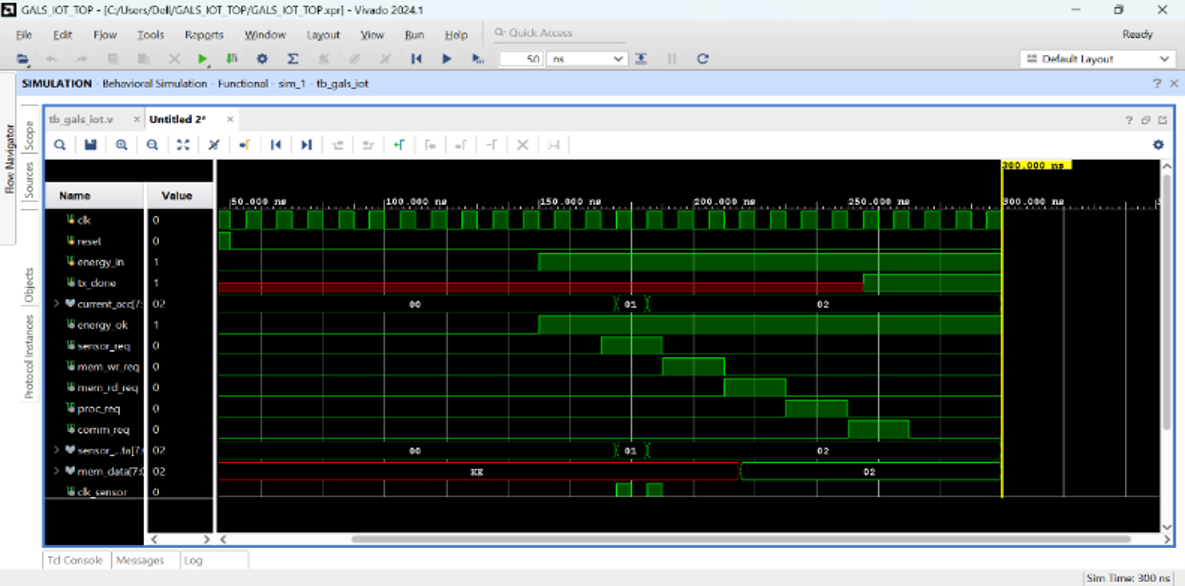This screenshot has height=586, width=1185.
Task: Zoom fit the waveform view
Action: pyautogui.click(x=183, y=144)
